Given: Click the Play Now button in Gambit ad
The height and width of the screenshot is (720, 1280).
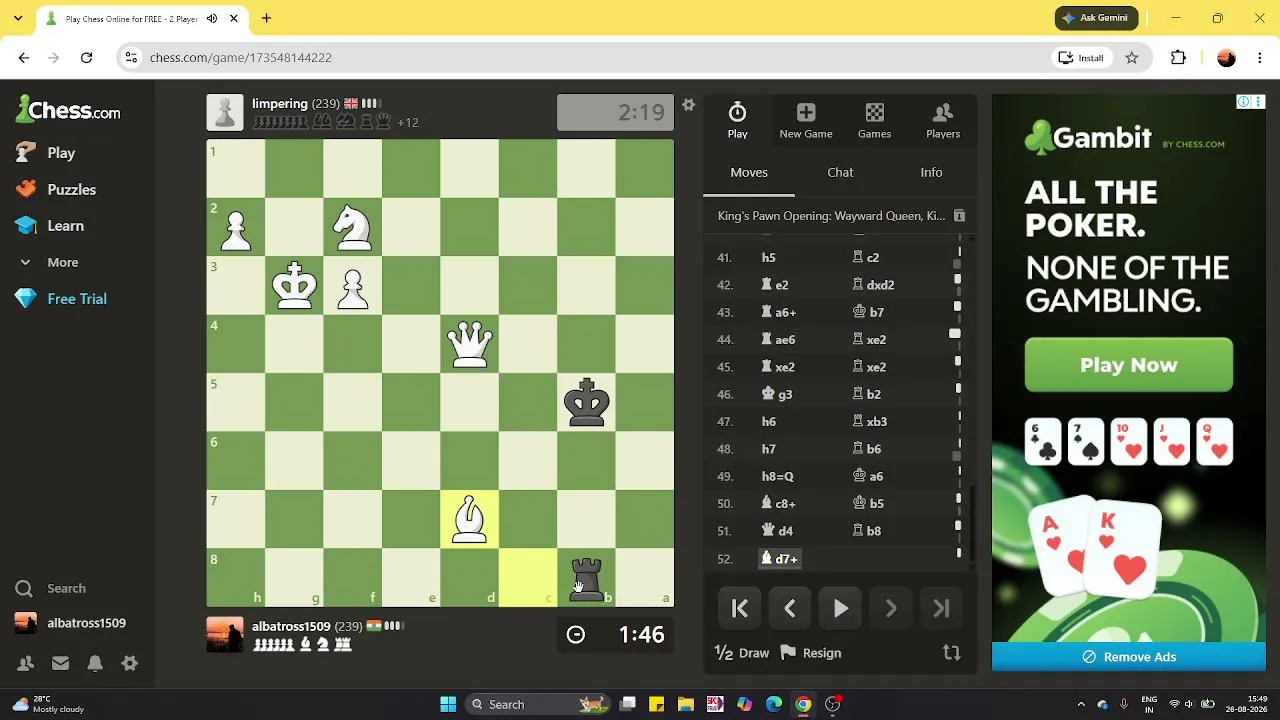Looking at the screenshot, I should click(x=1129, y=365).
